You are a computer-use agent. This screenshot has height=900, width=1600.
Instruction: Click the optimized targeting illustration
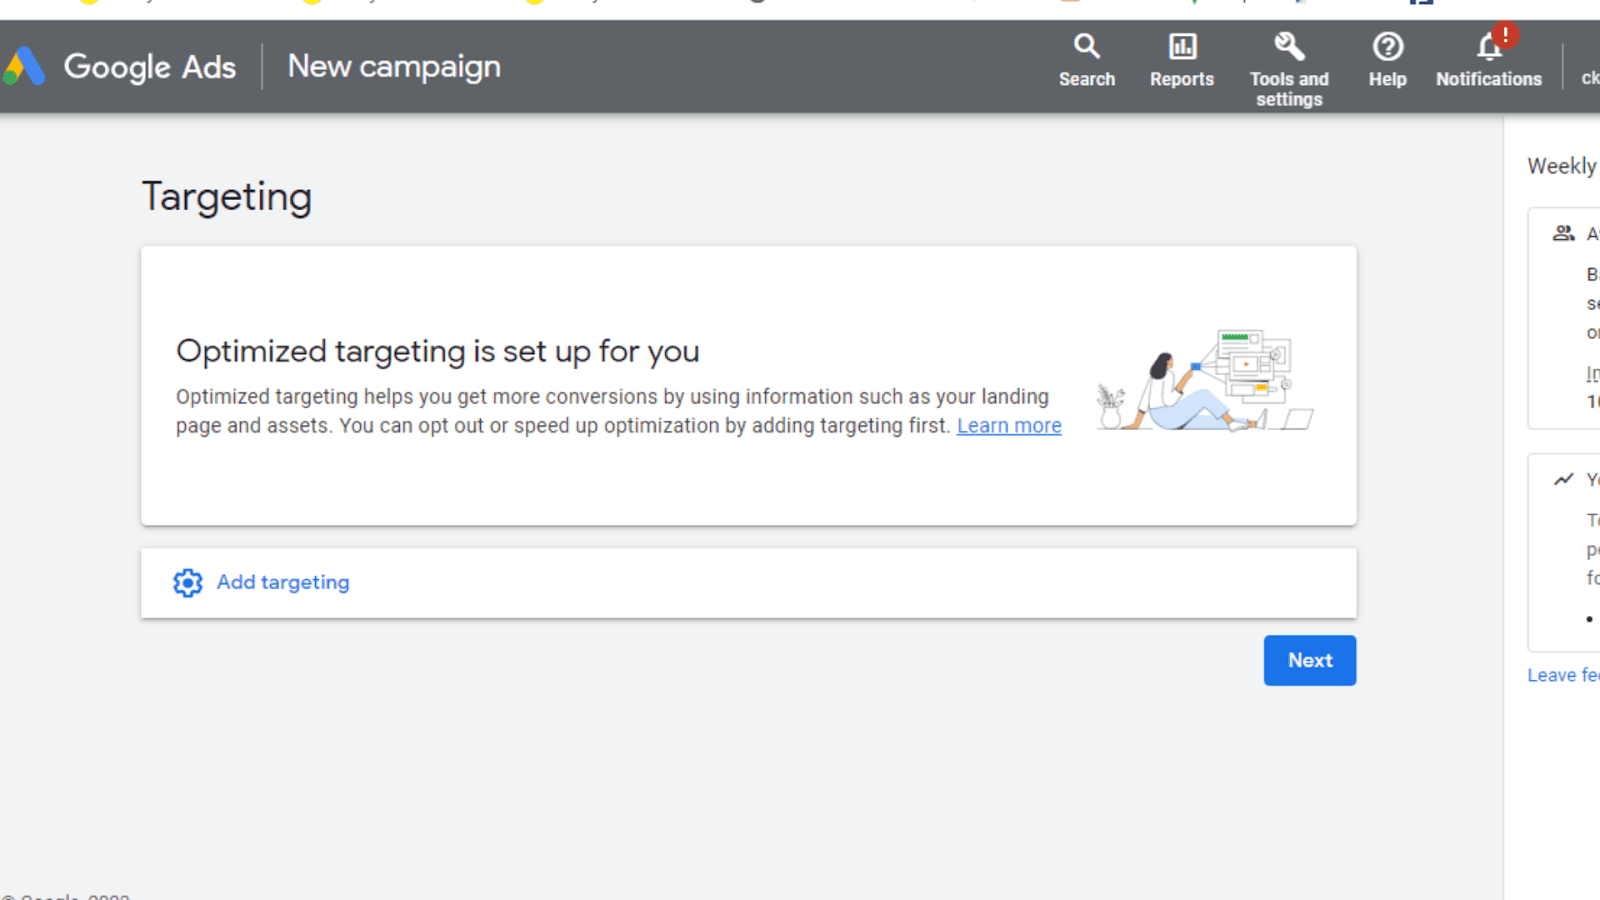click(x=1205, y=381)
